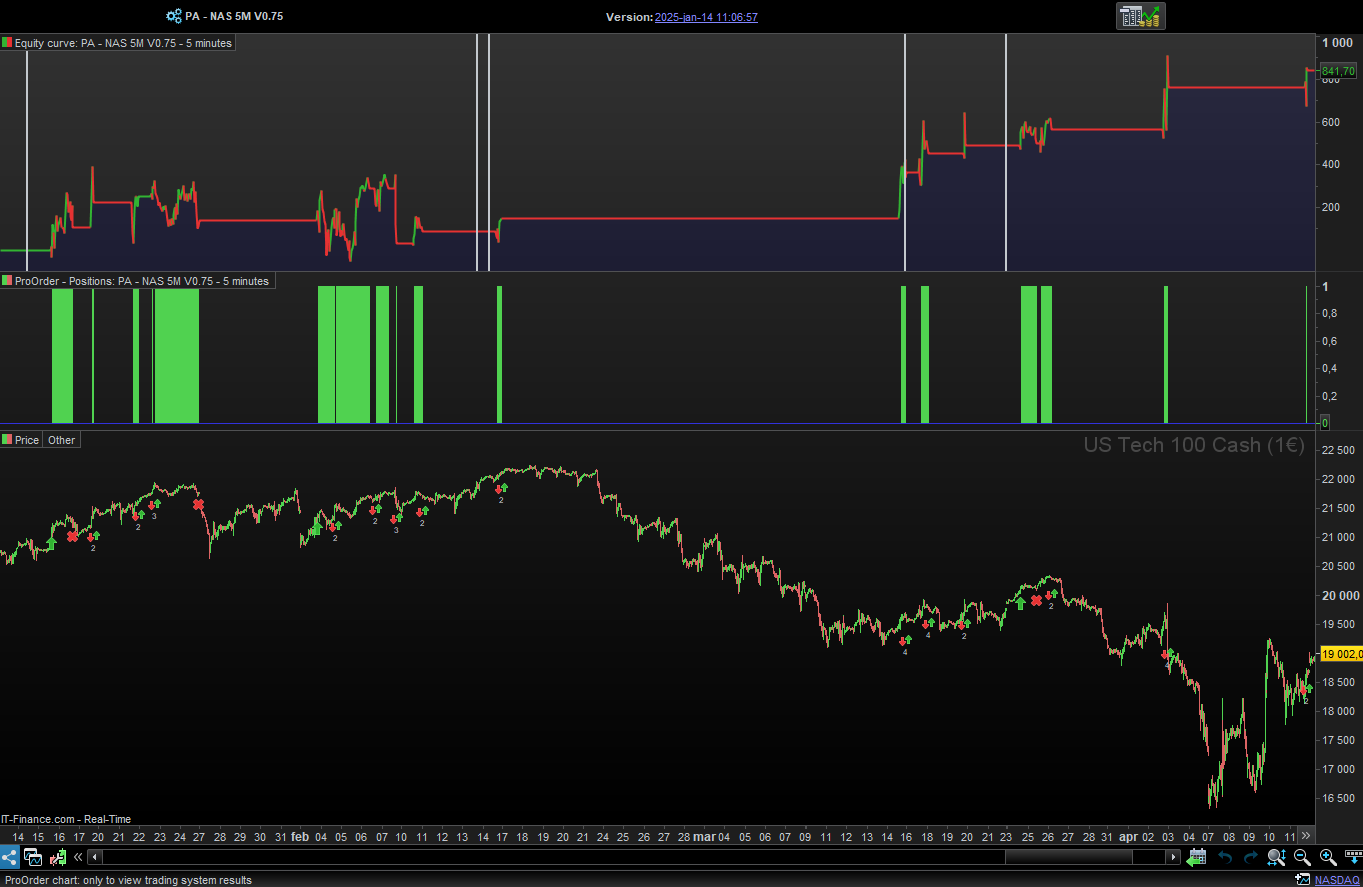Image resolution: width=1363 pixels, height=887 pixels.
Task: Click the ProOrder Positions panel color icon
Action: (7, 281)
